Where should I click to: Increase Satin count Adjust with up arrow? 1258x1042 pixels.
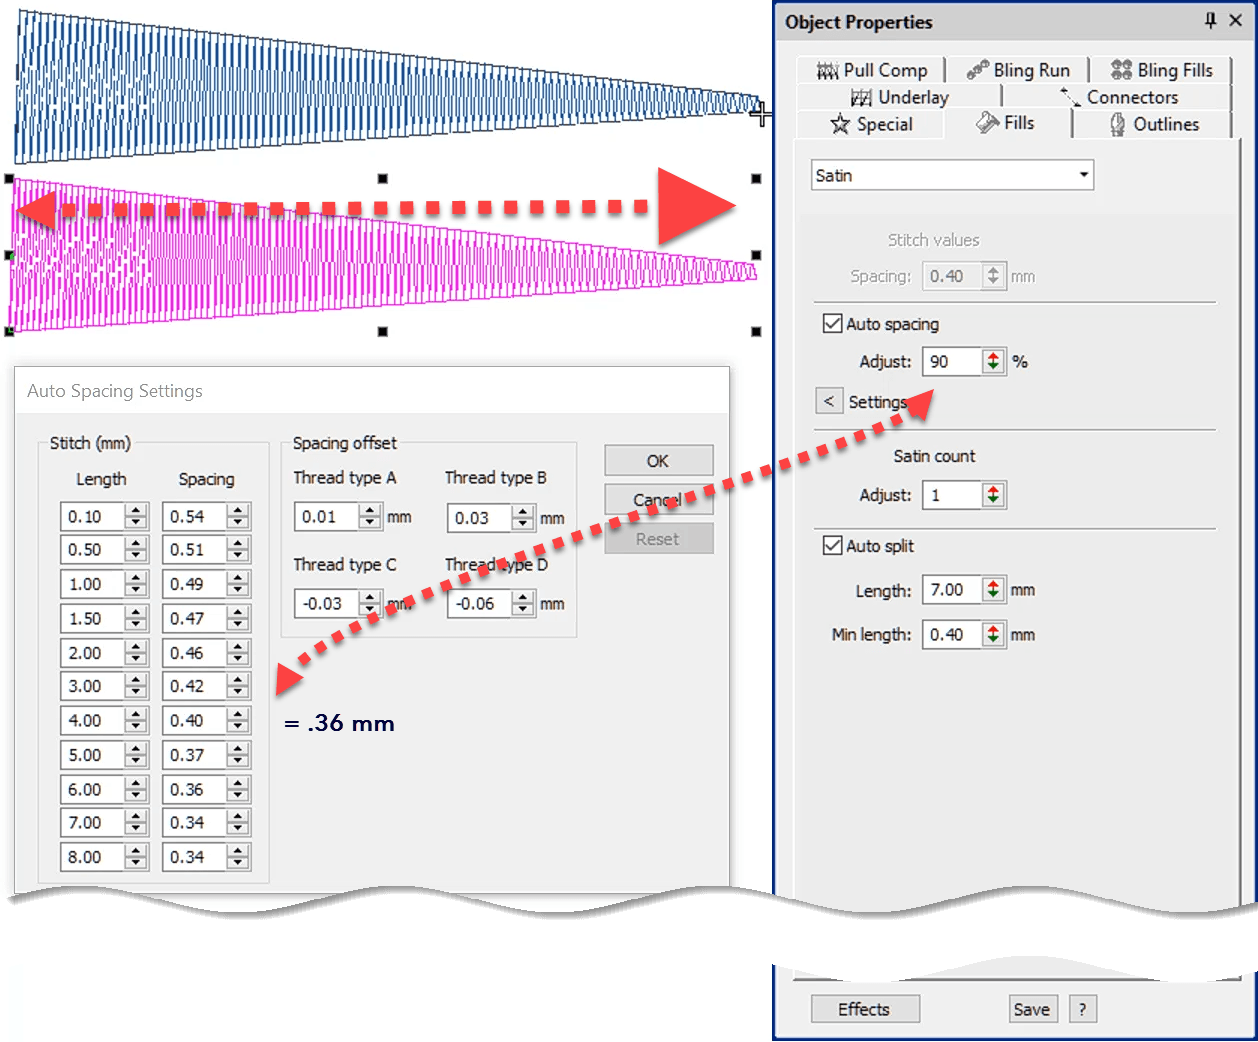pos(994,490)
